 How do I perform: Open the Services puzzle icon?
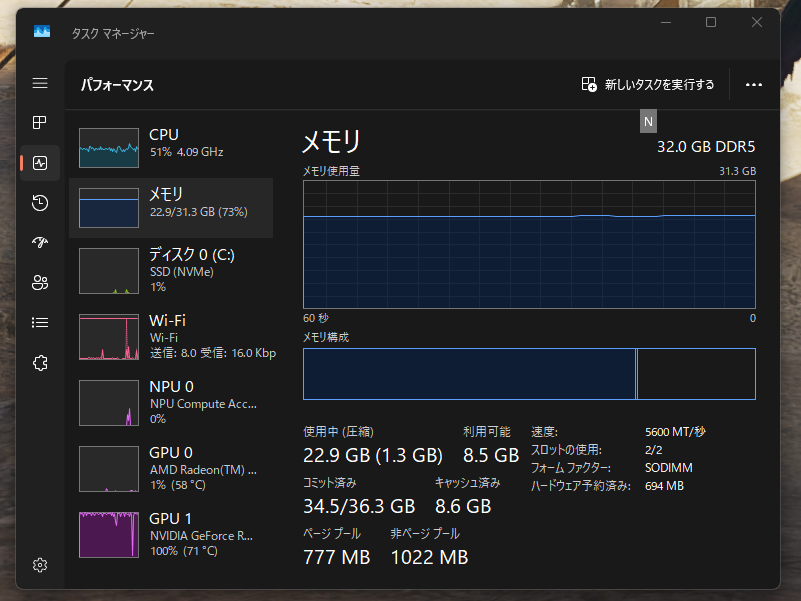(x=40, y=363)
